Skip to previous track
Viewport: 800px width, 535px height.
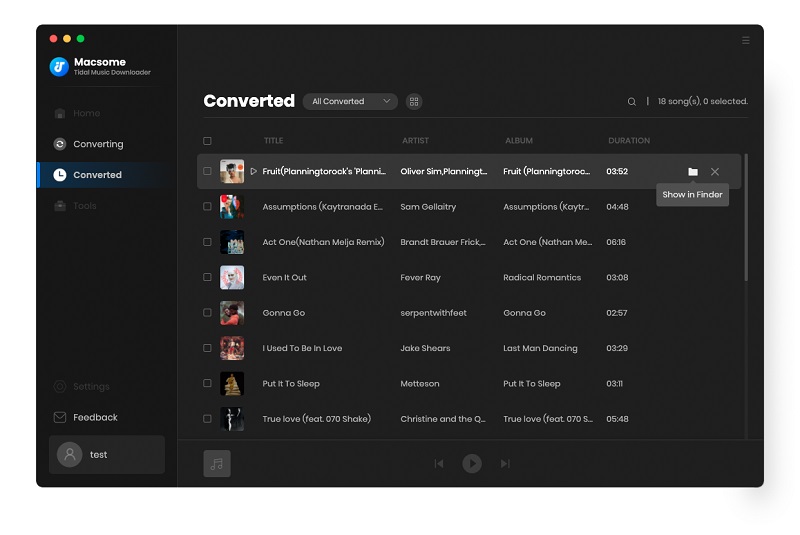tap(439, 464)
